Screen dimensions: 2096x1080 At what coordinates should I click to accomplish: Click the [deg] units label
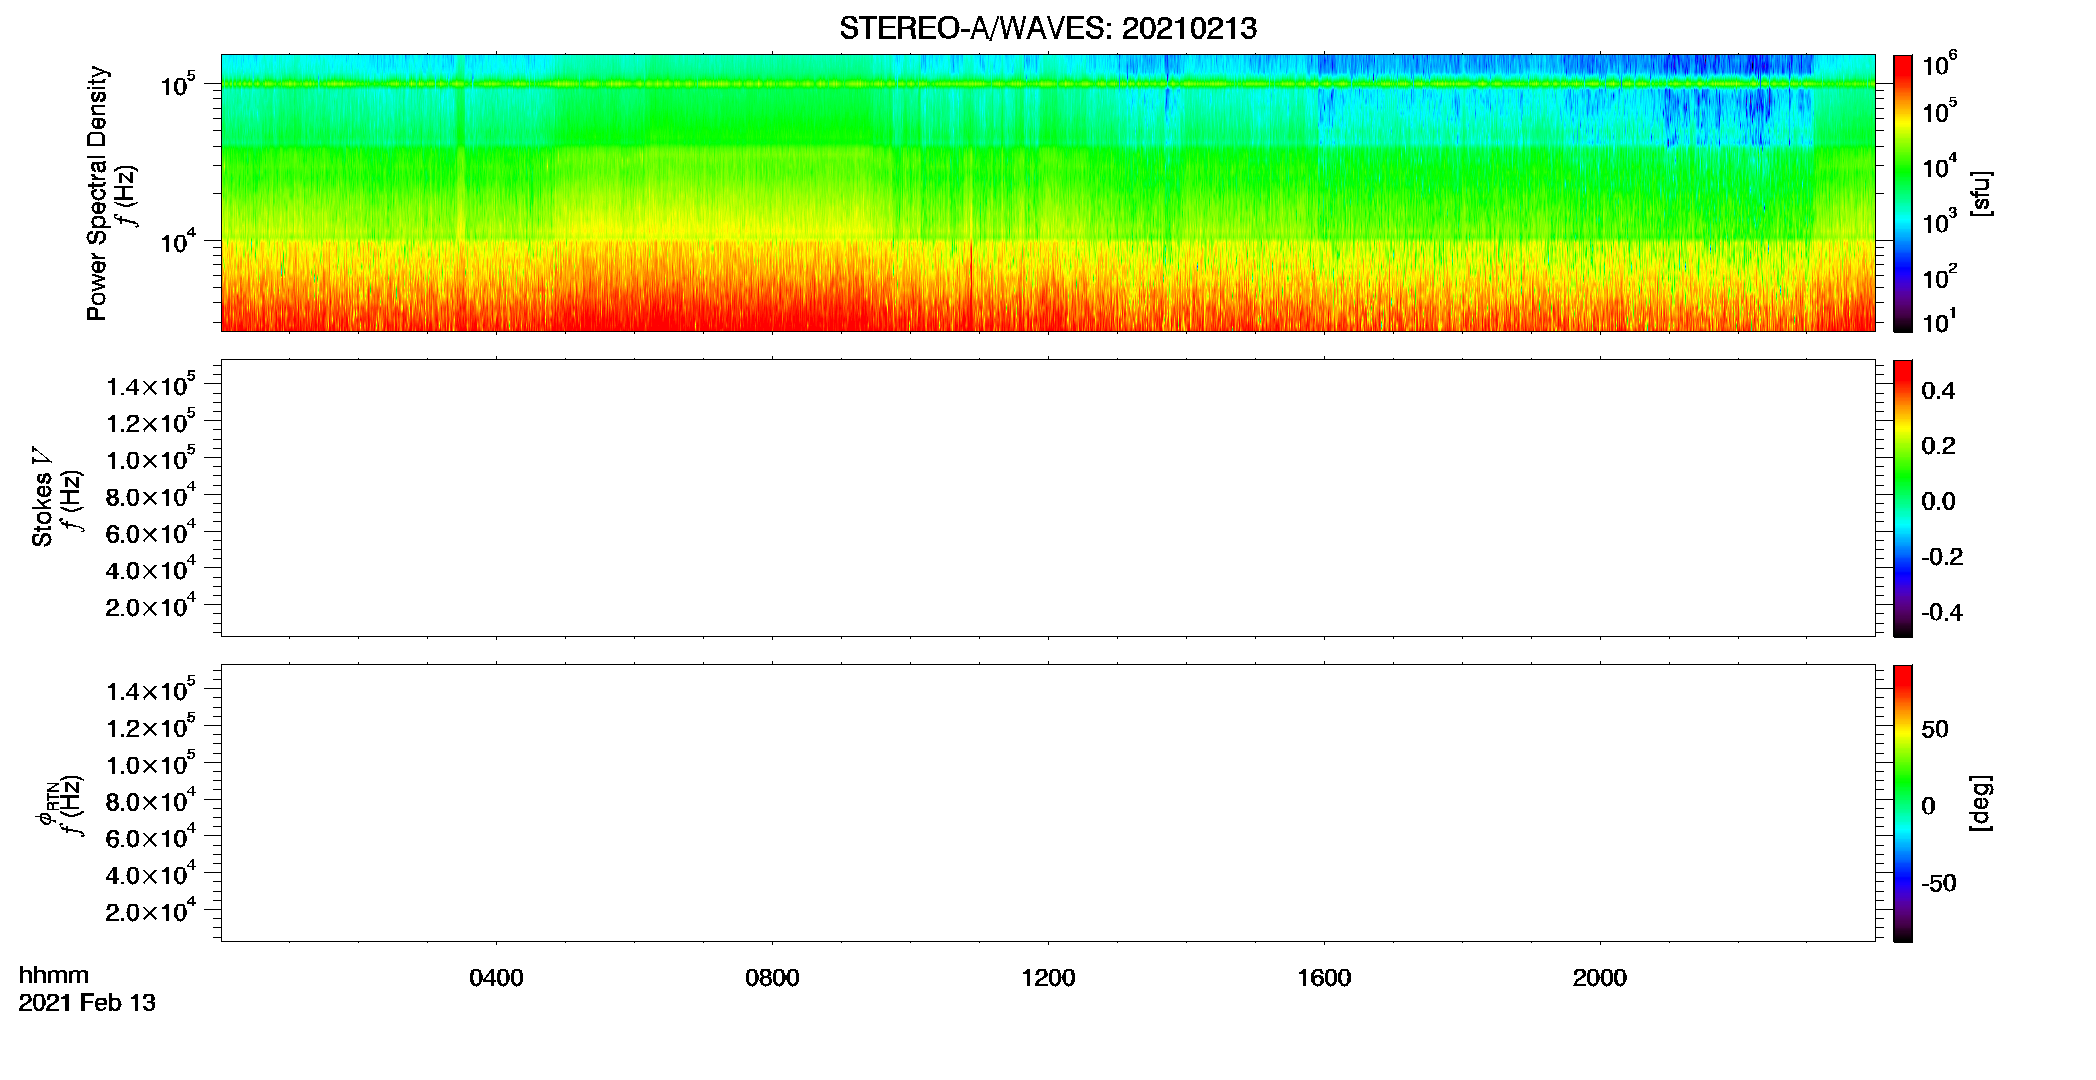tap(1981, 803)
